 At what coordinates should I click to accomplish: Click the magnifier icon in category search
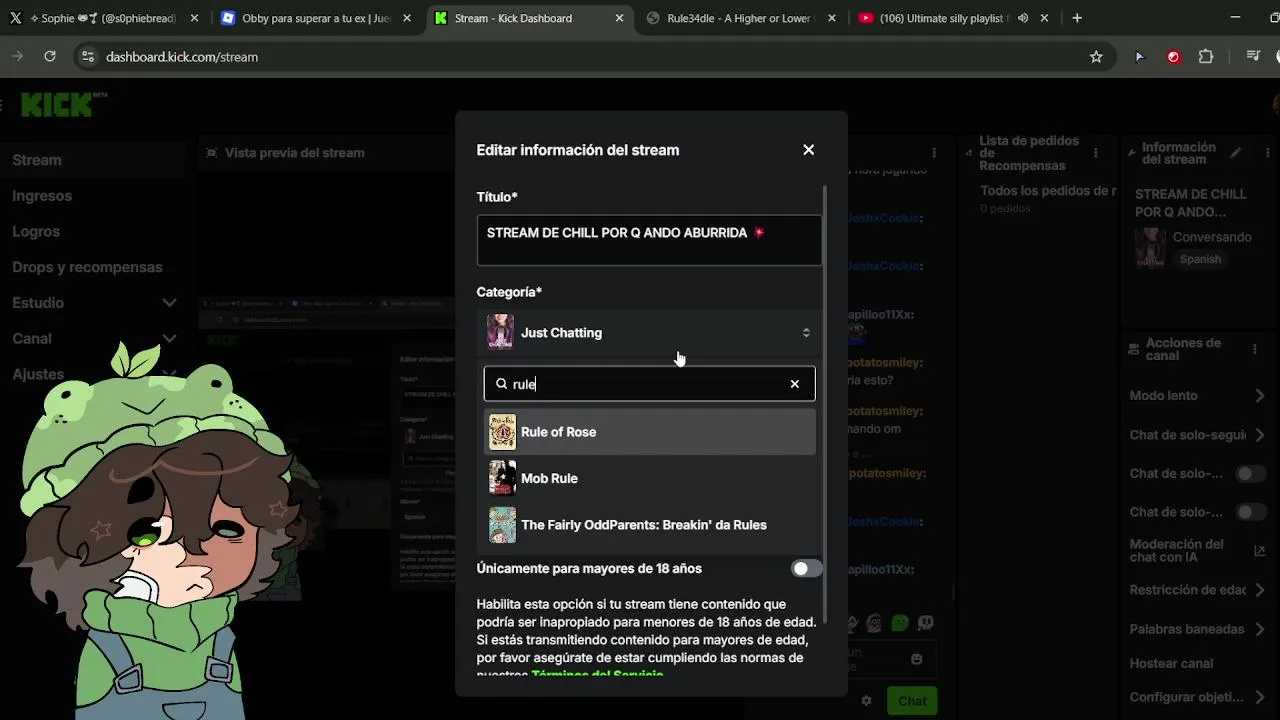coord(502,384)
